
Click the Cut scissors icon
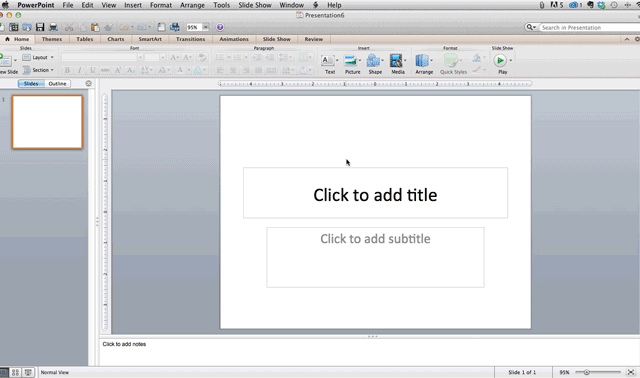click(69, 27)
